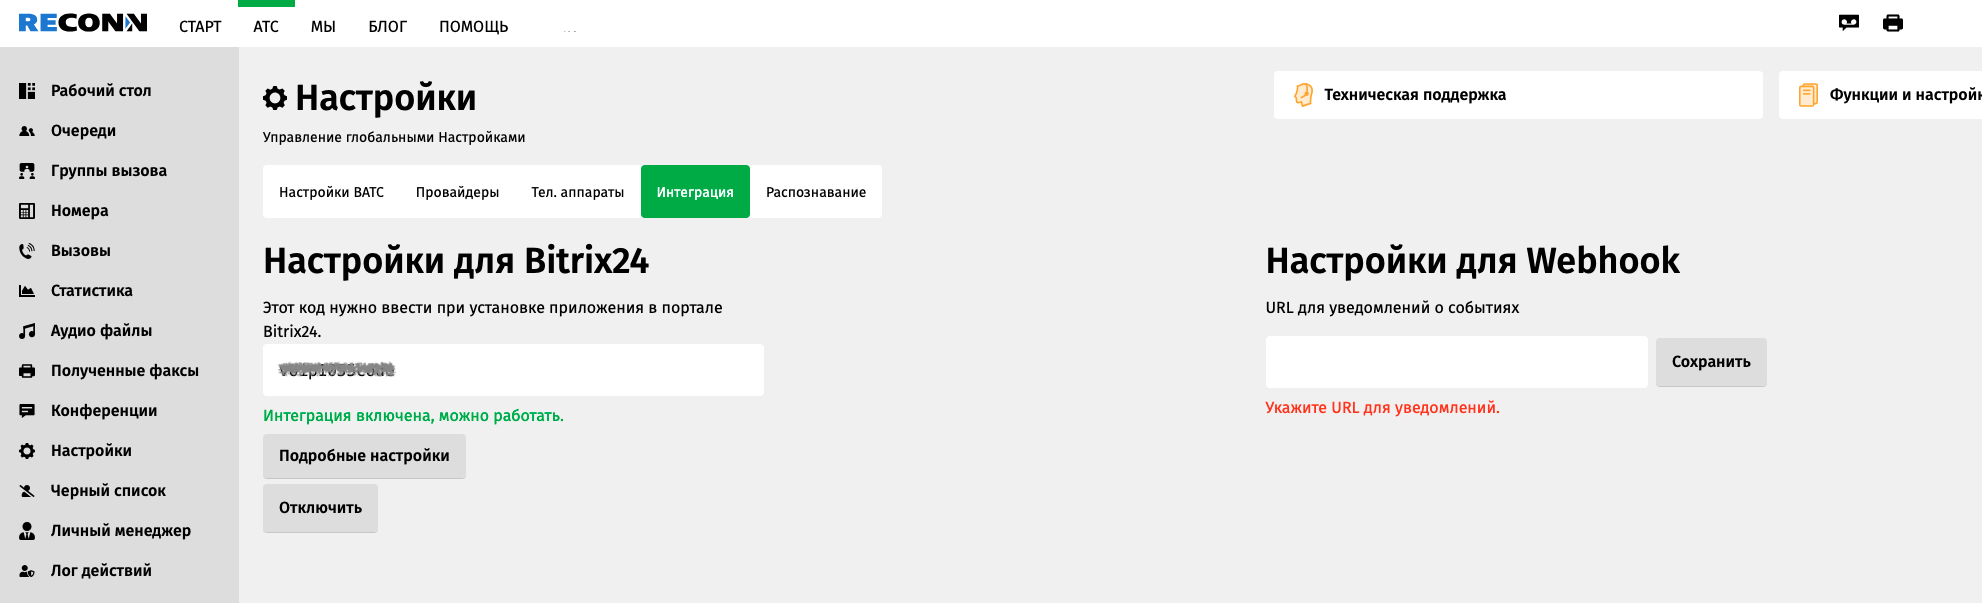Switch to the Распознавание tab
Screen dimensions: 1982x603
(816, 192)
